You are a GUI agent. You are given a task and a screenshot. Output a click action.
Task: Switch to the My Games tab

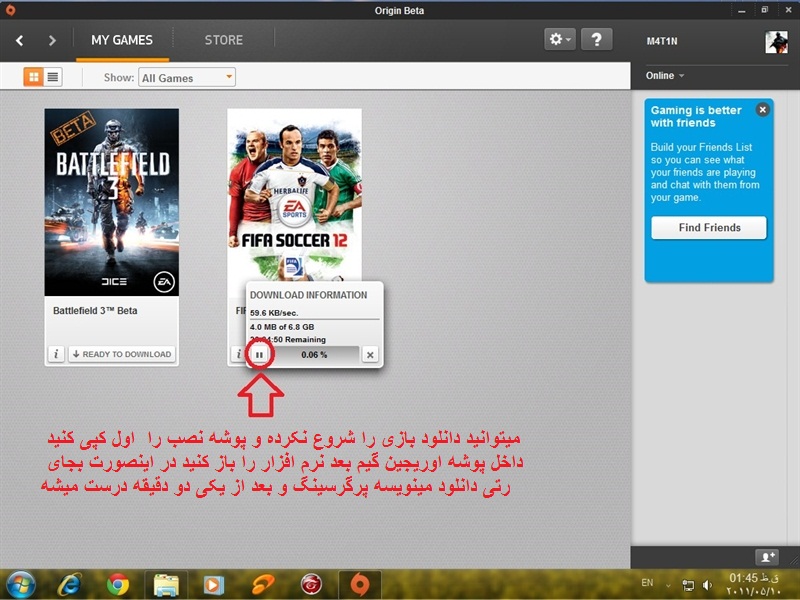coord(122,40)
